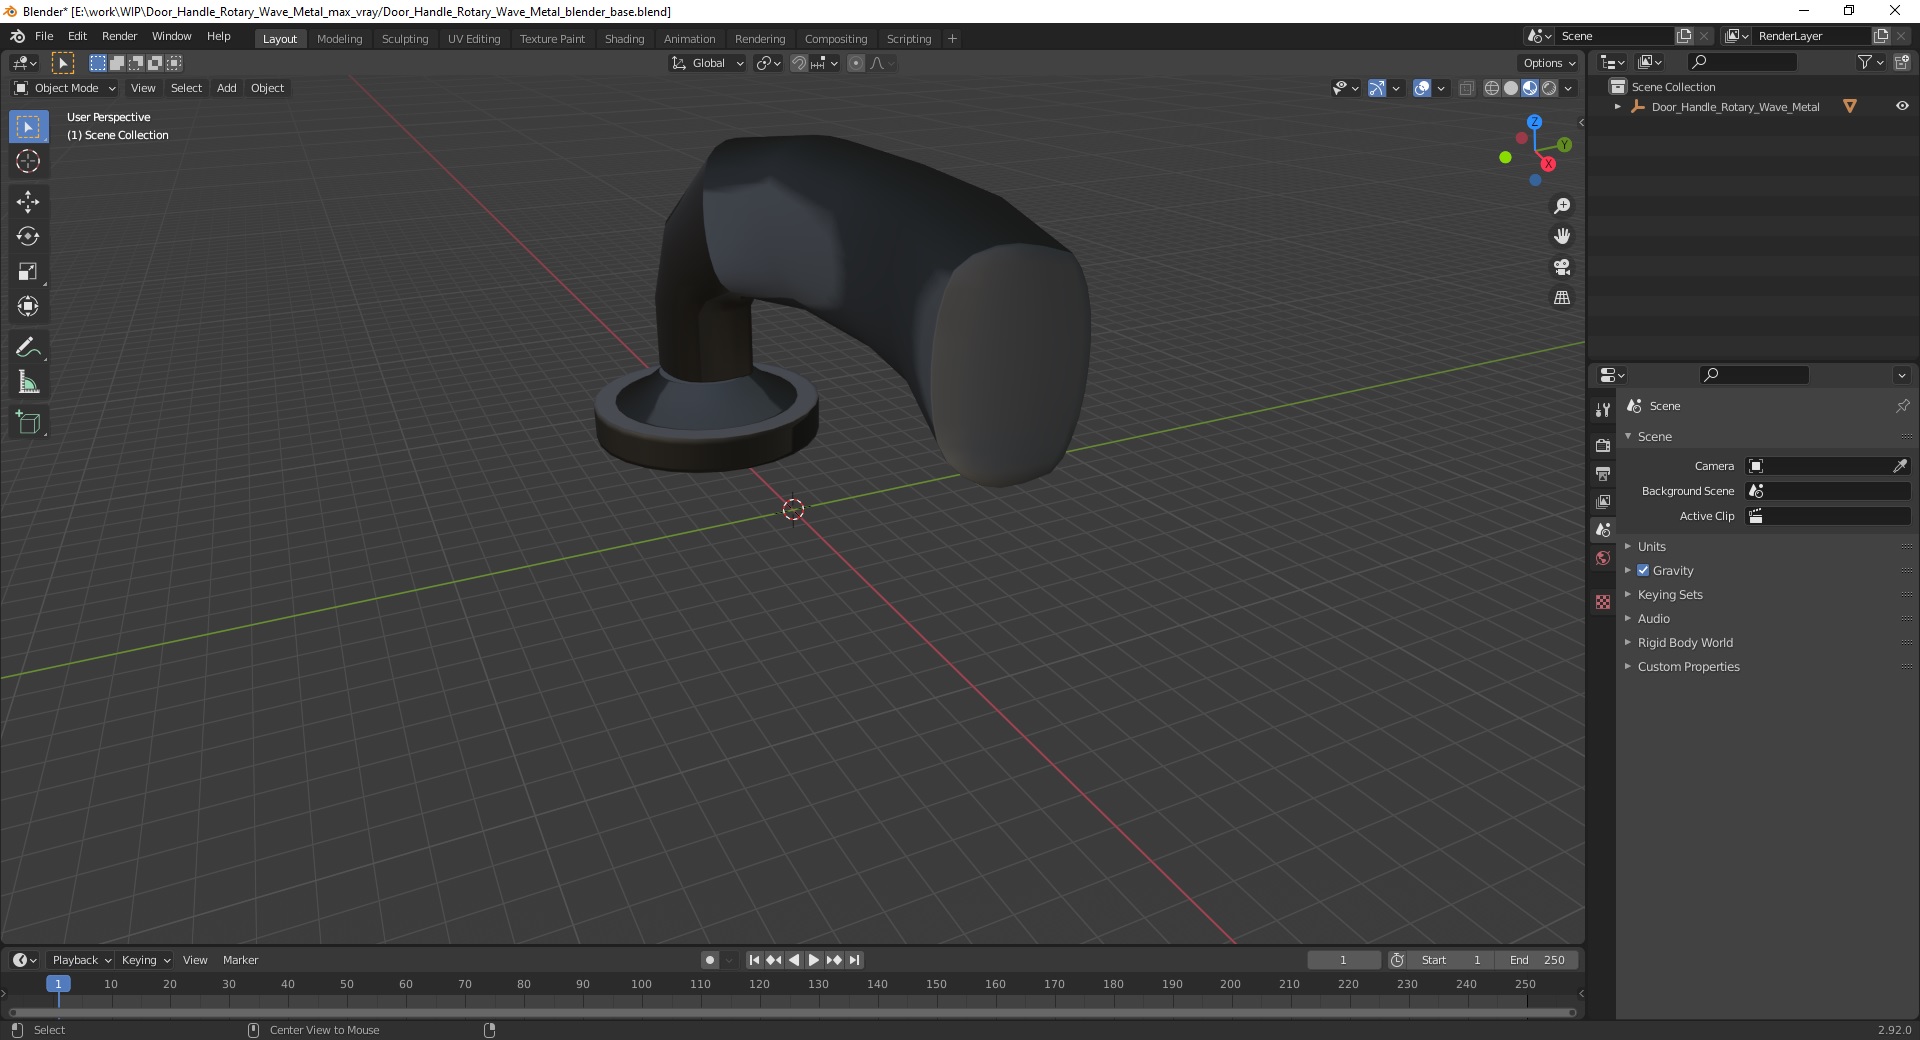The image size is (1920, 1040).
Task: Open the timeline Marker menu
Action: click(240, 960)
